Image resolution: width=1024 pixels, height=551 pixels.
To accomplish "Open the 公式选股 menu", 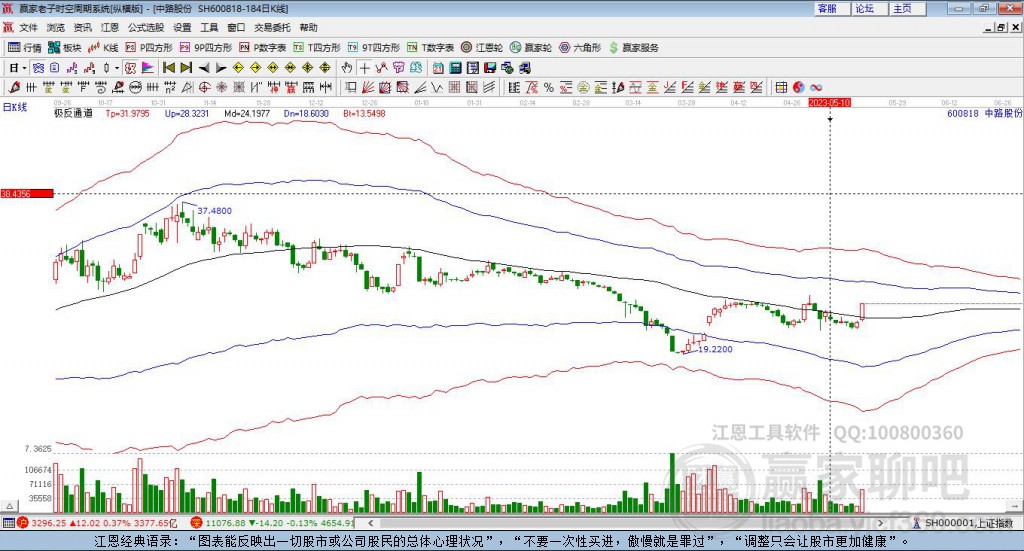I will [x=146, y=27].
